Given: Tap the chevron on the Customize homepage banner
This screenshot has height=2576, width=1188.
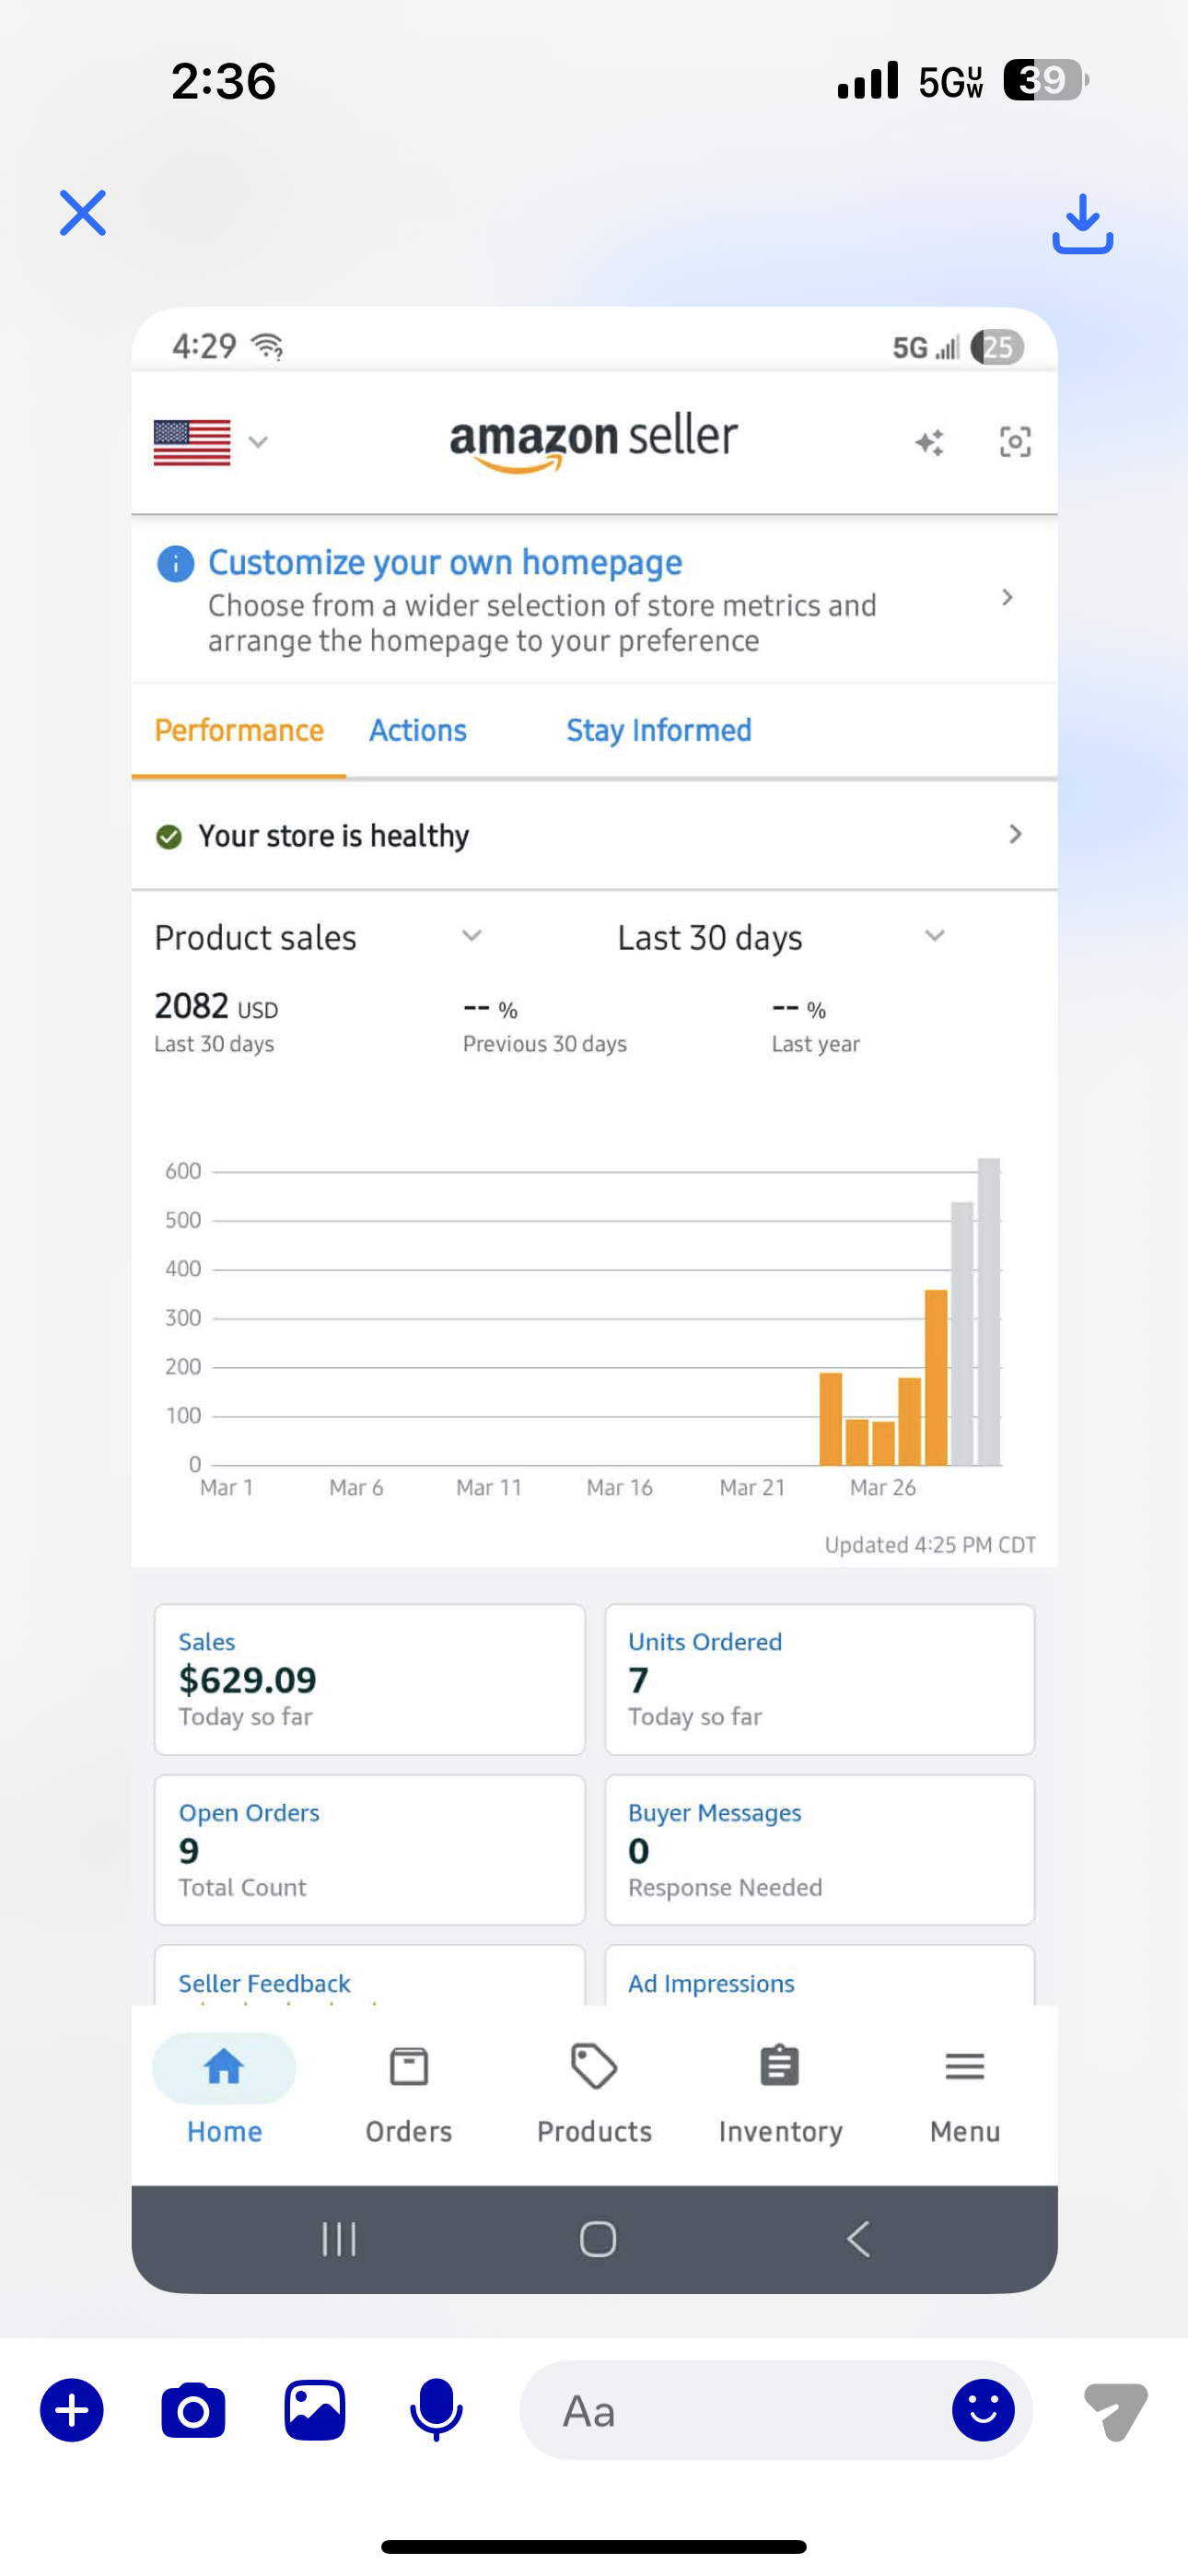Looking at the screenshot, I should click(1007, 598).
